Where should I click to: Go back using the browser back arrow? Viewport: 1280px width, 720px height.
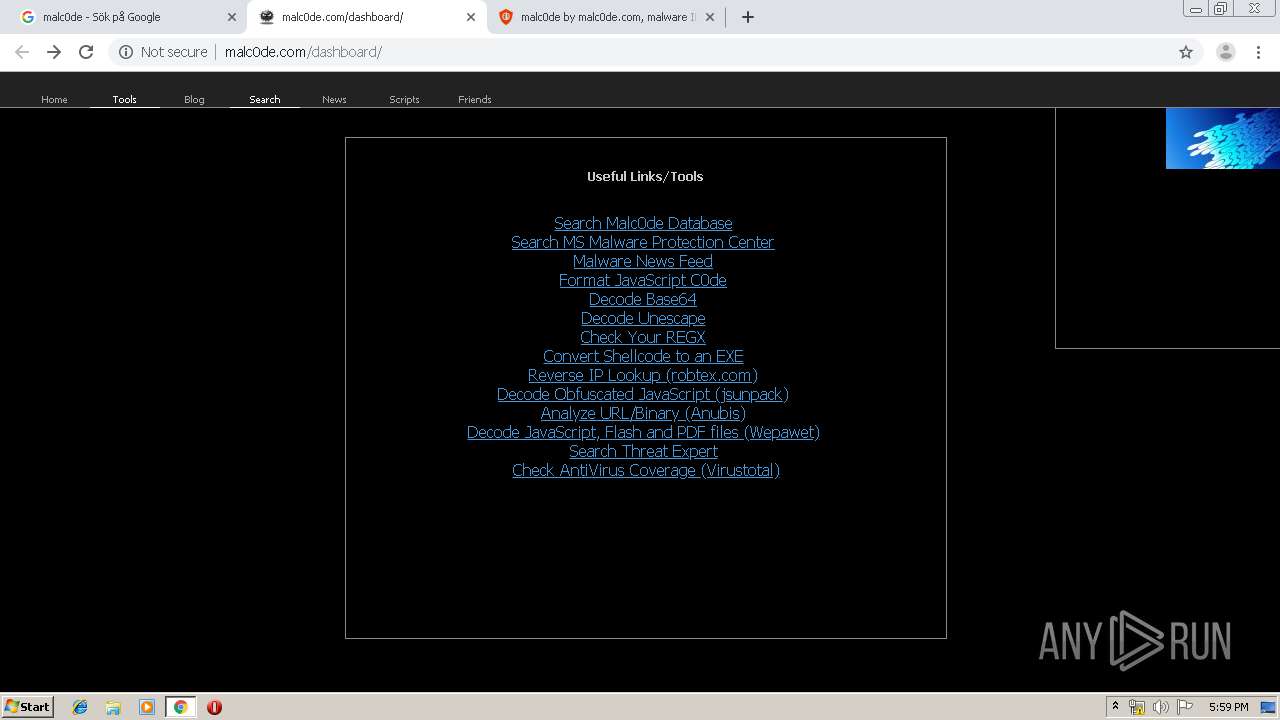22,52
